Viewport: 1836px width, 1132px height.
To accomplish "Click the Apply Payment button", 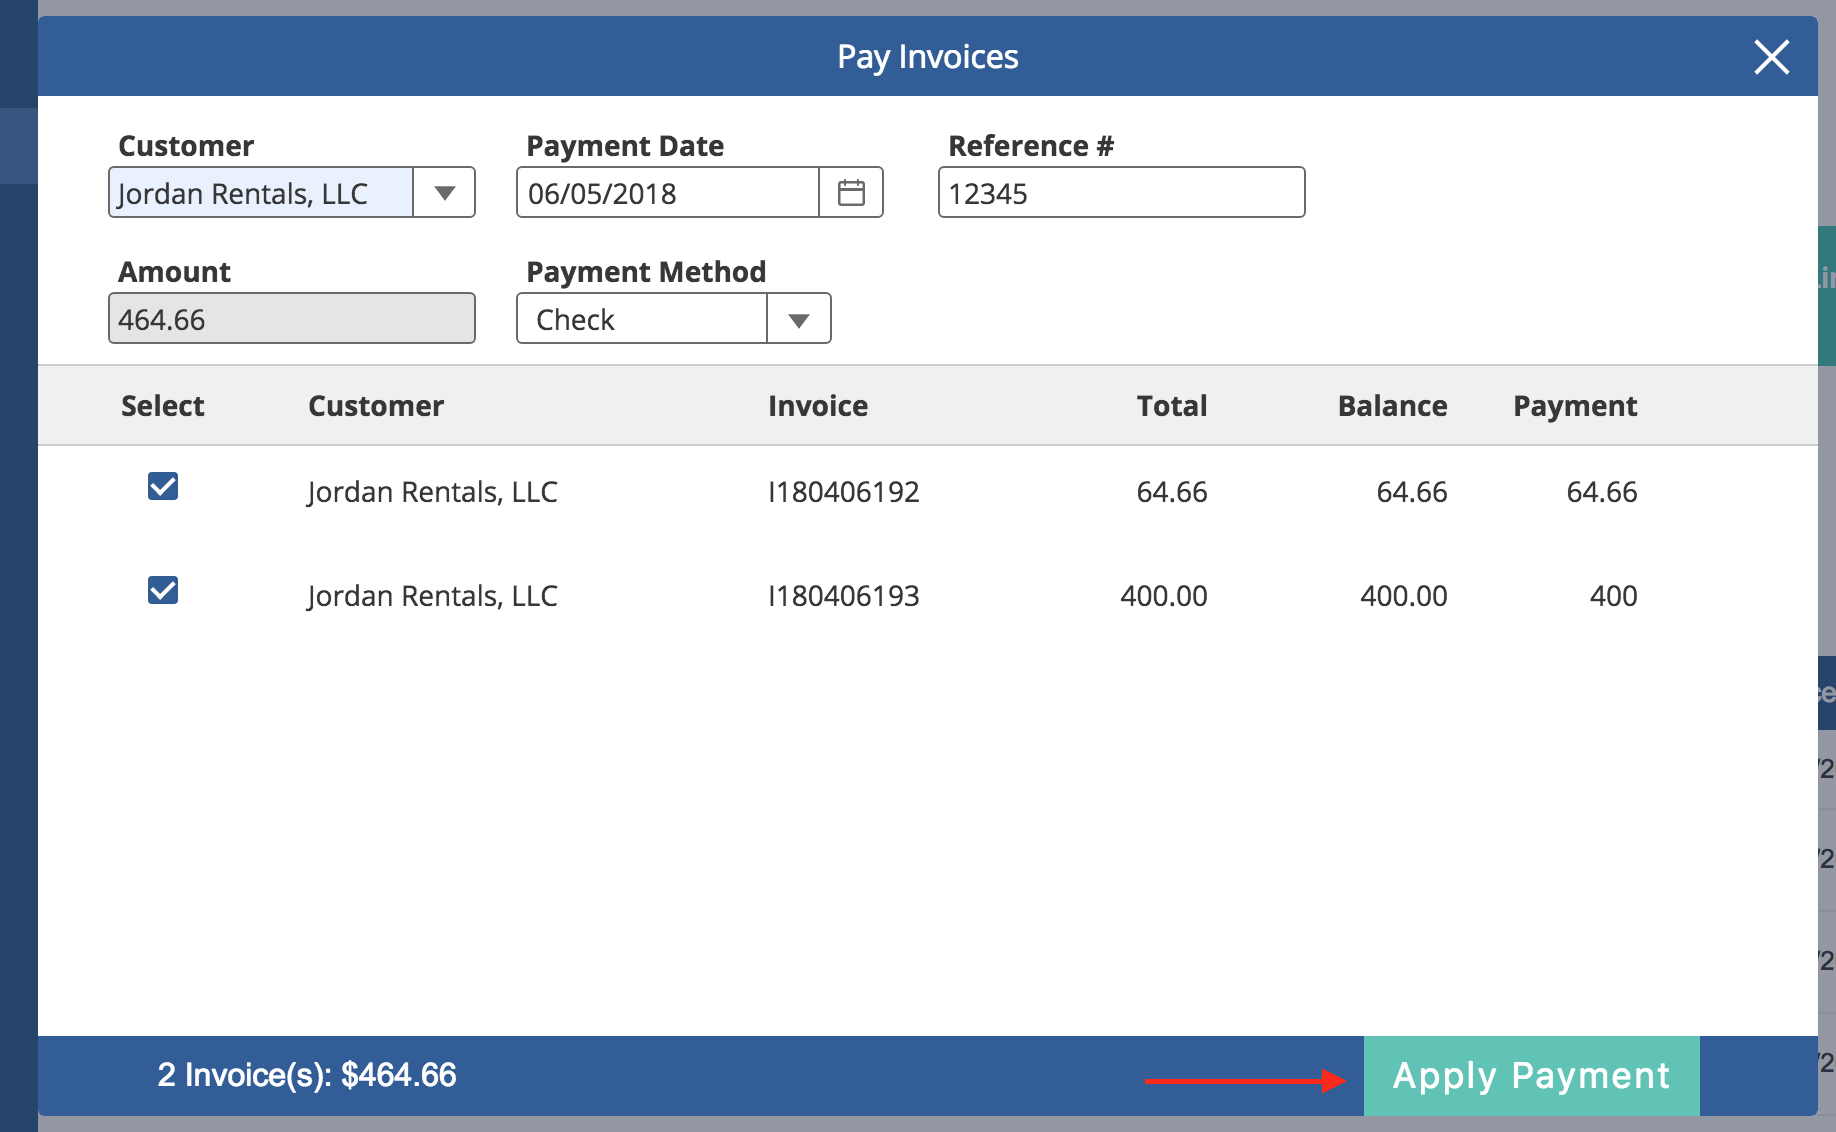I will (1531, 1076).
